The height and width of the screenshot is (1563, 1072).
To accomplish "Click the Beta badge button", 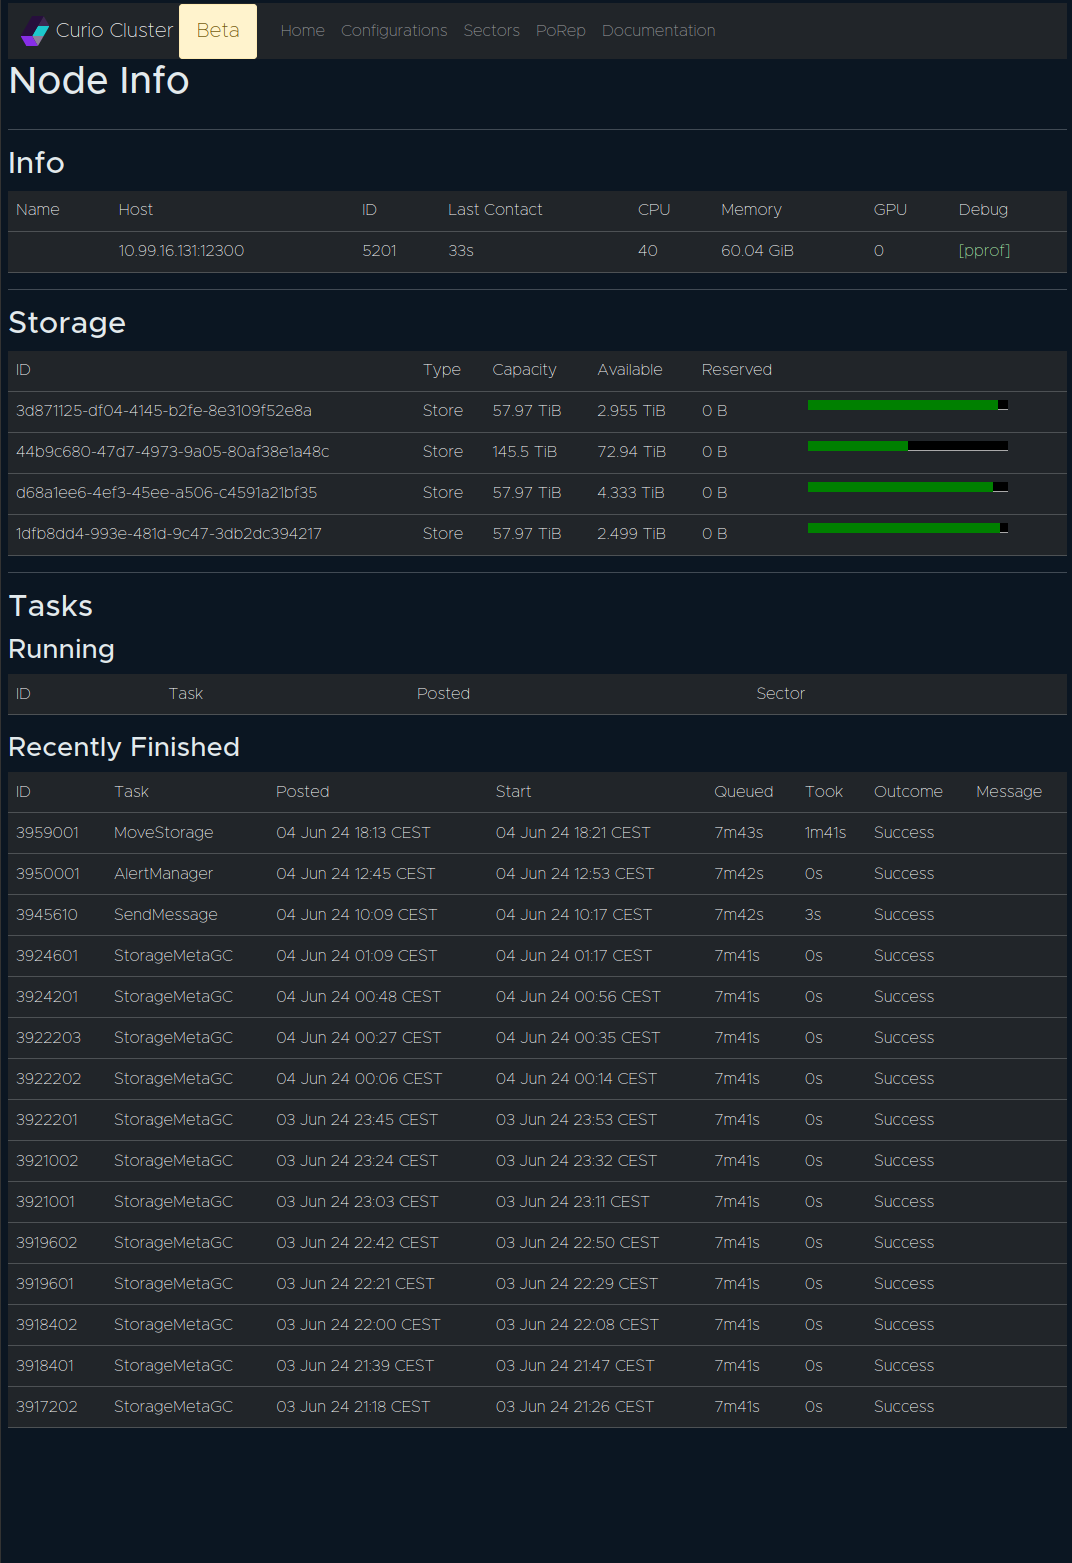I will coord(218,31).
